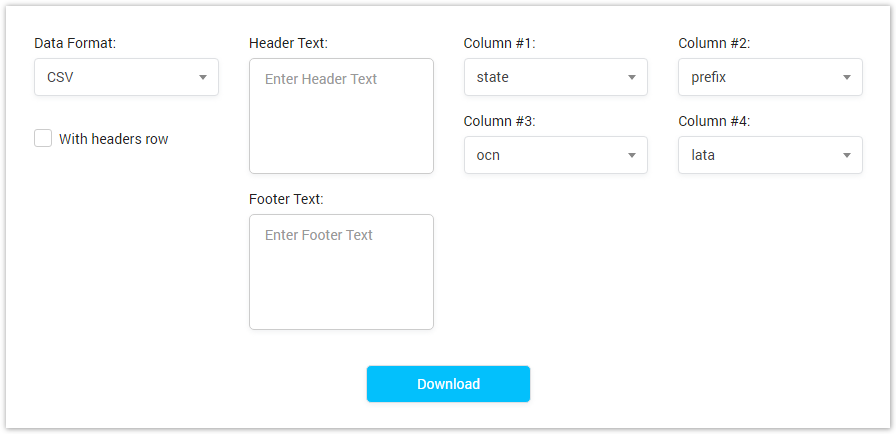Viewport: 896px width, 434px height.
Task: Click the arrow icon in Column #3 dropdown
Action: (x=632, y=155)
